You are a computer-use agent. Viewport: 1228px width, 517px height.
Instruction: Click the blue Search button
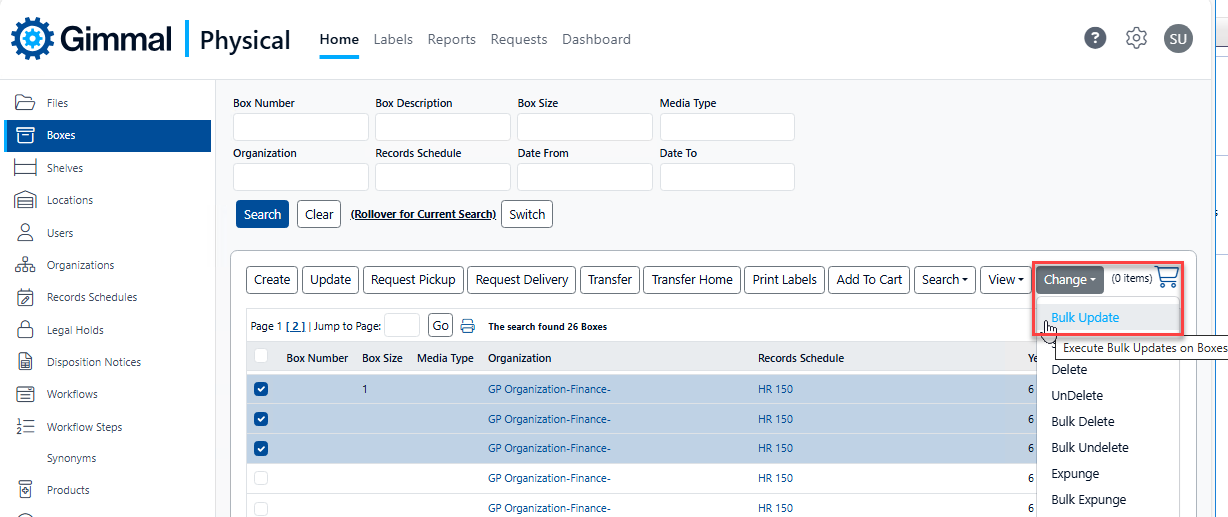pyautogui.click(x=262, y=214)
